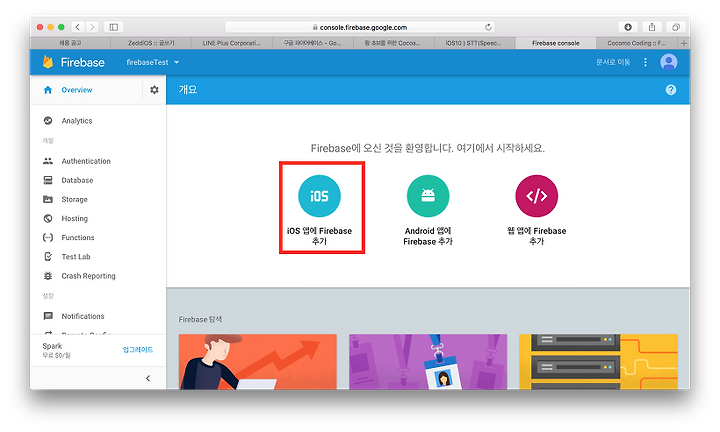Click the Functions brackets icon
Screen dimensions: 720x432
point(48,238)
